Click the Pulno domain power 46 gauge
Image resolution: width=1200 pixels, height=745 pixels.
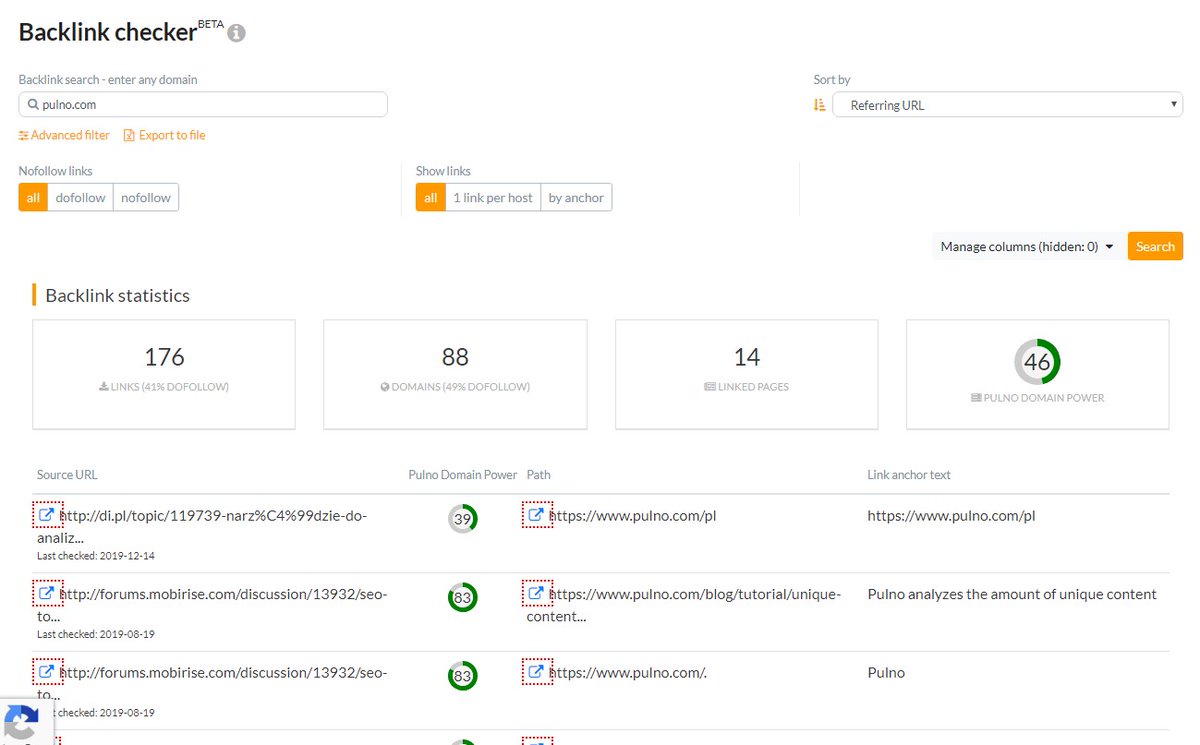[1037, 362]
